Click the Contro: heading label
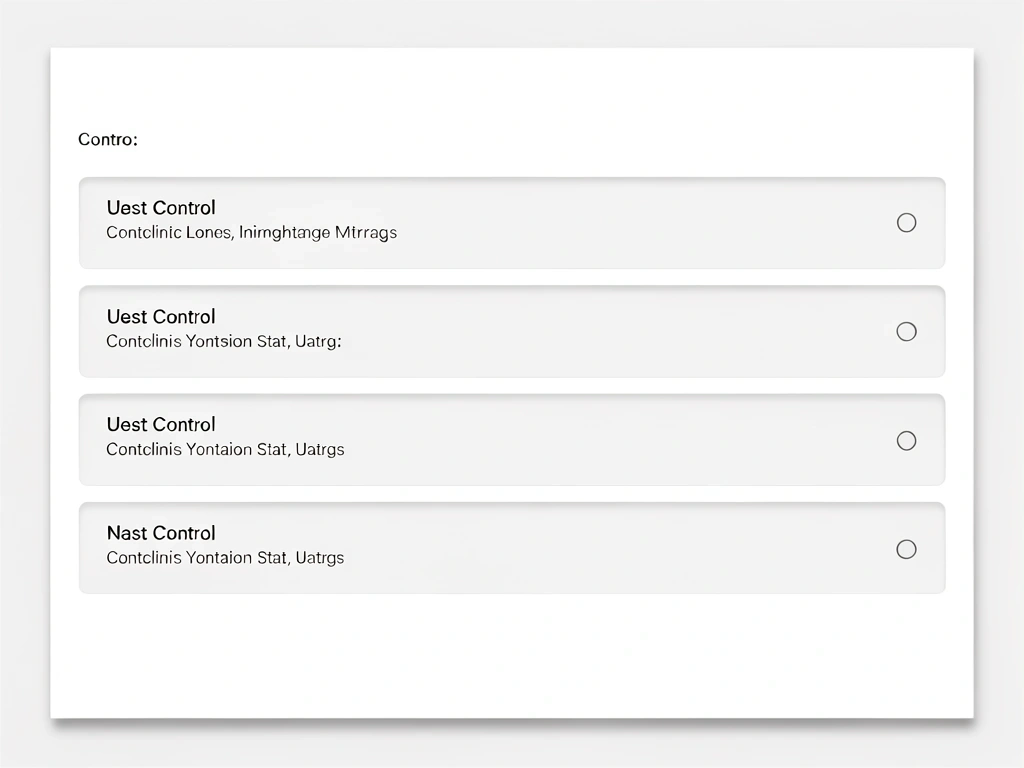Viewport: 1024px width, 768px height. pyautogui.click(x=107, y=139)
